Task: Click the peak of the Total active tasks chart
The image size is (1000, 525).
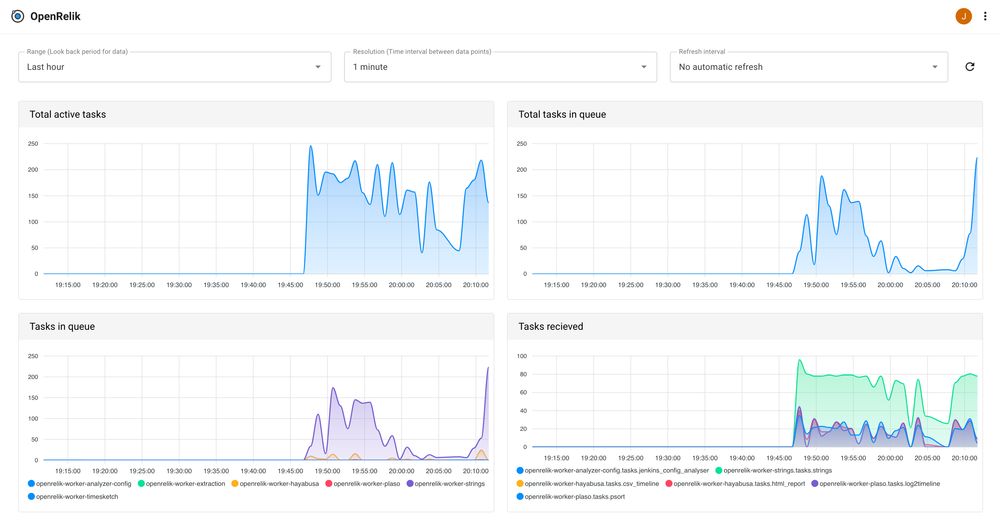Action: click(311, 147)
